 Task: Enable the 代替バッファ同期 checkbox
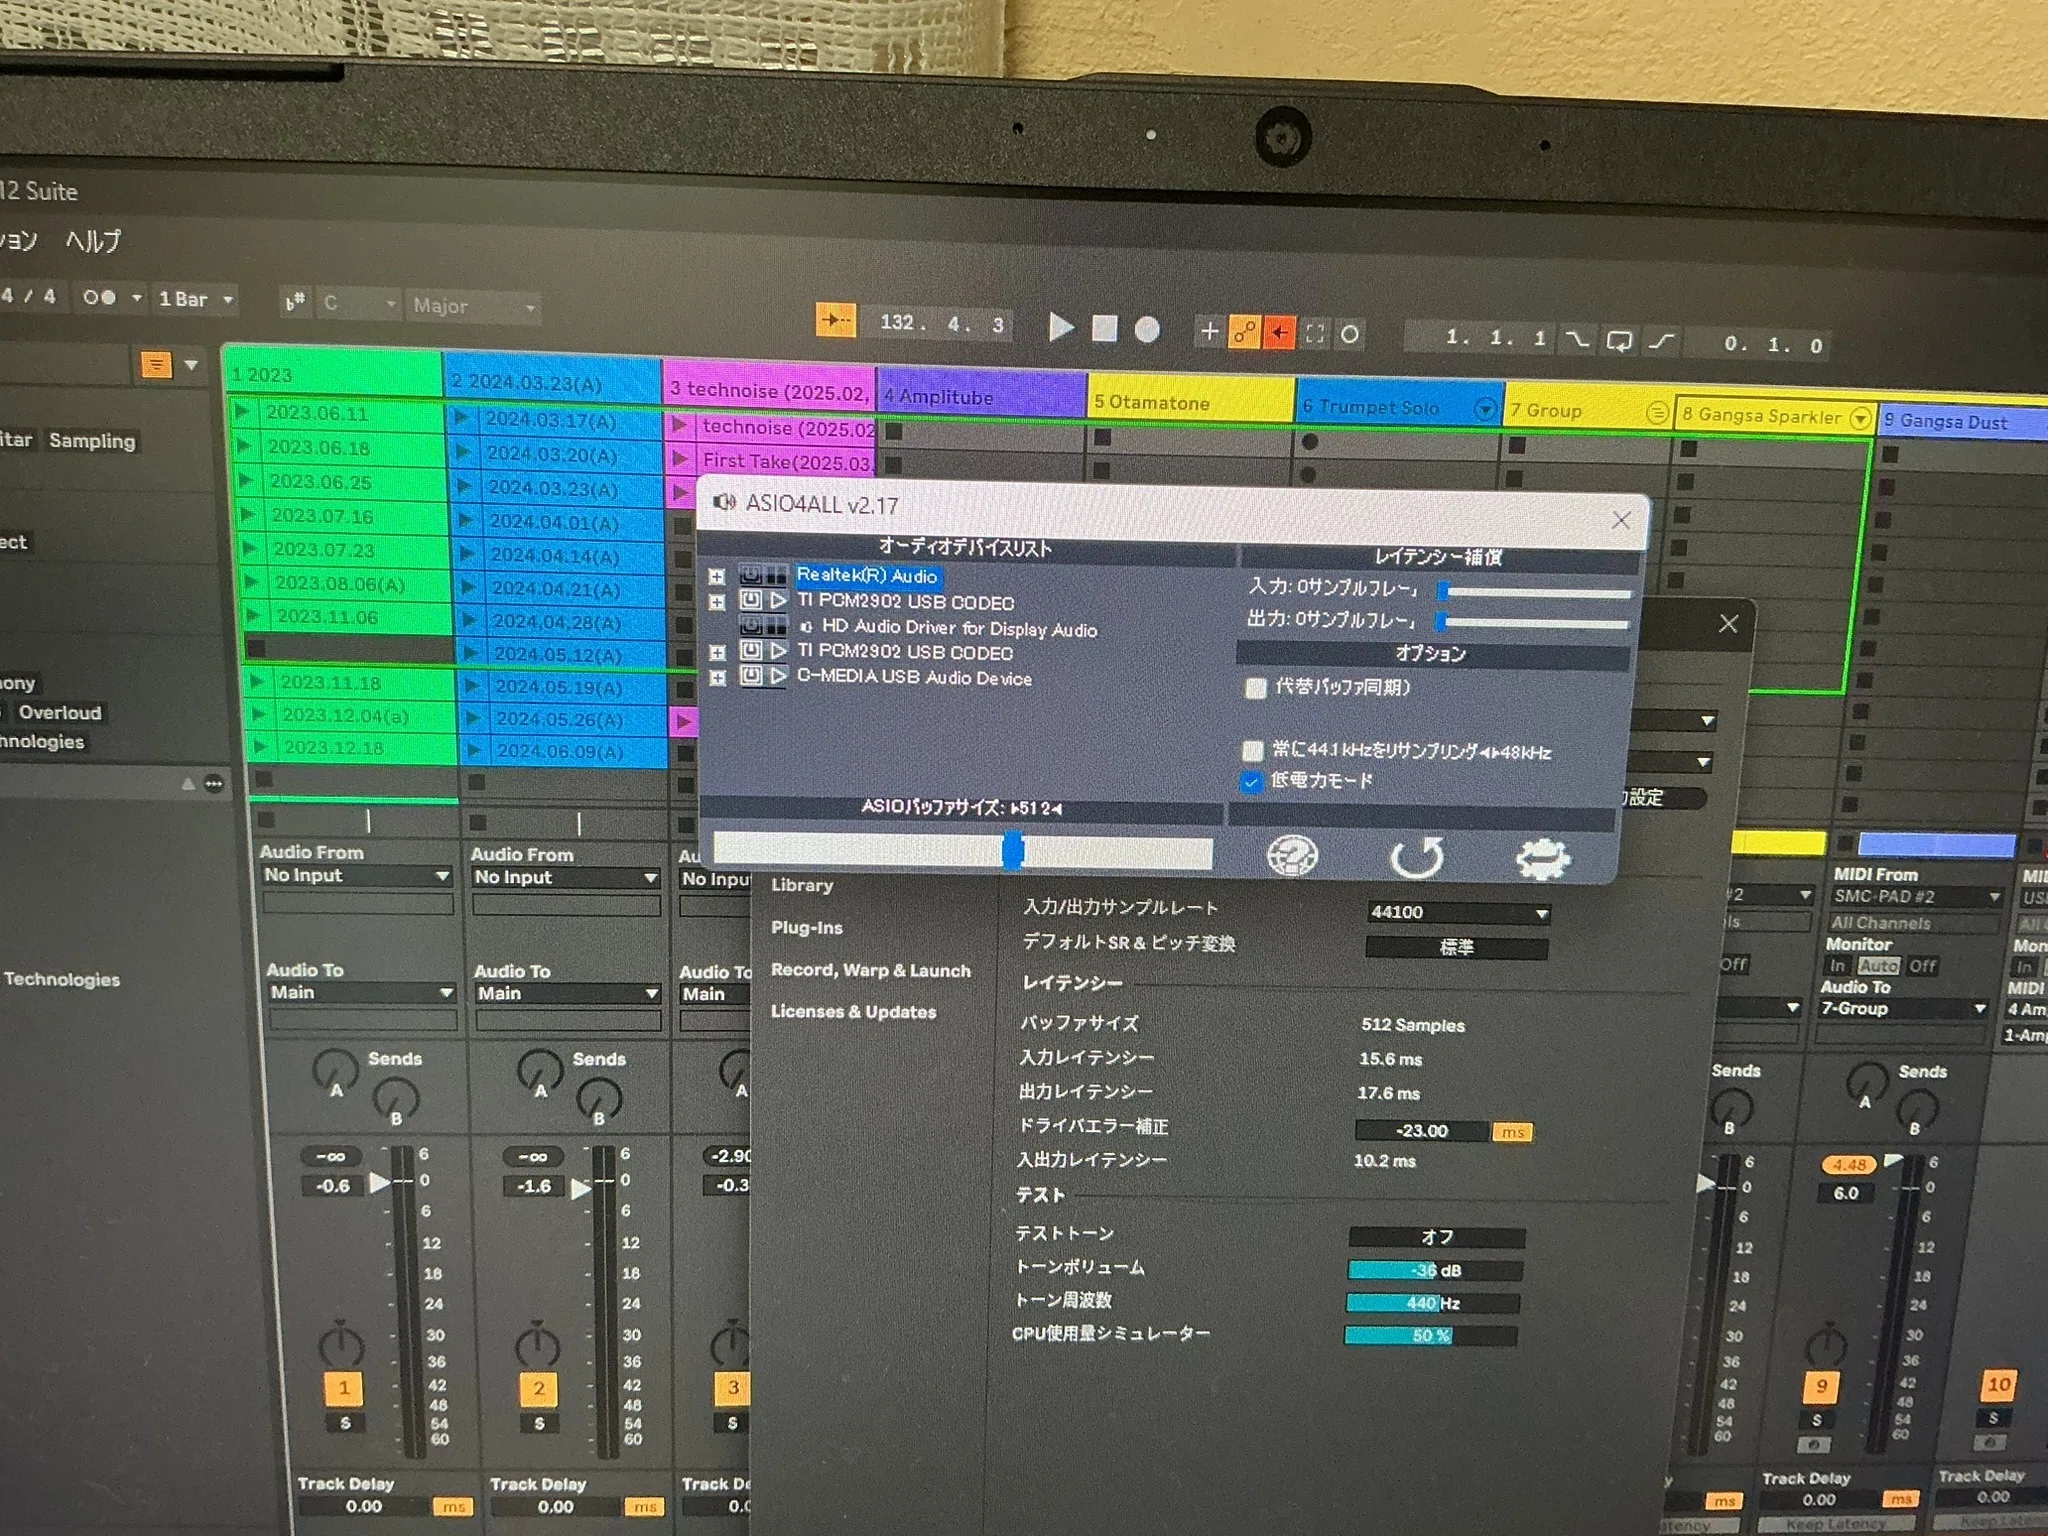click(x=1256, y=688)
